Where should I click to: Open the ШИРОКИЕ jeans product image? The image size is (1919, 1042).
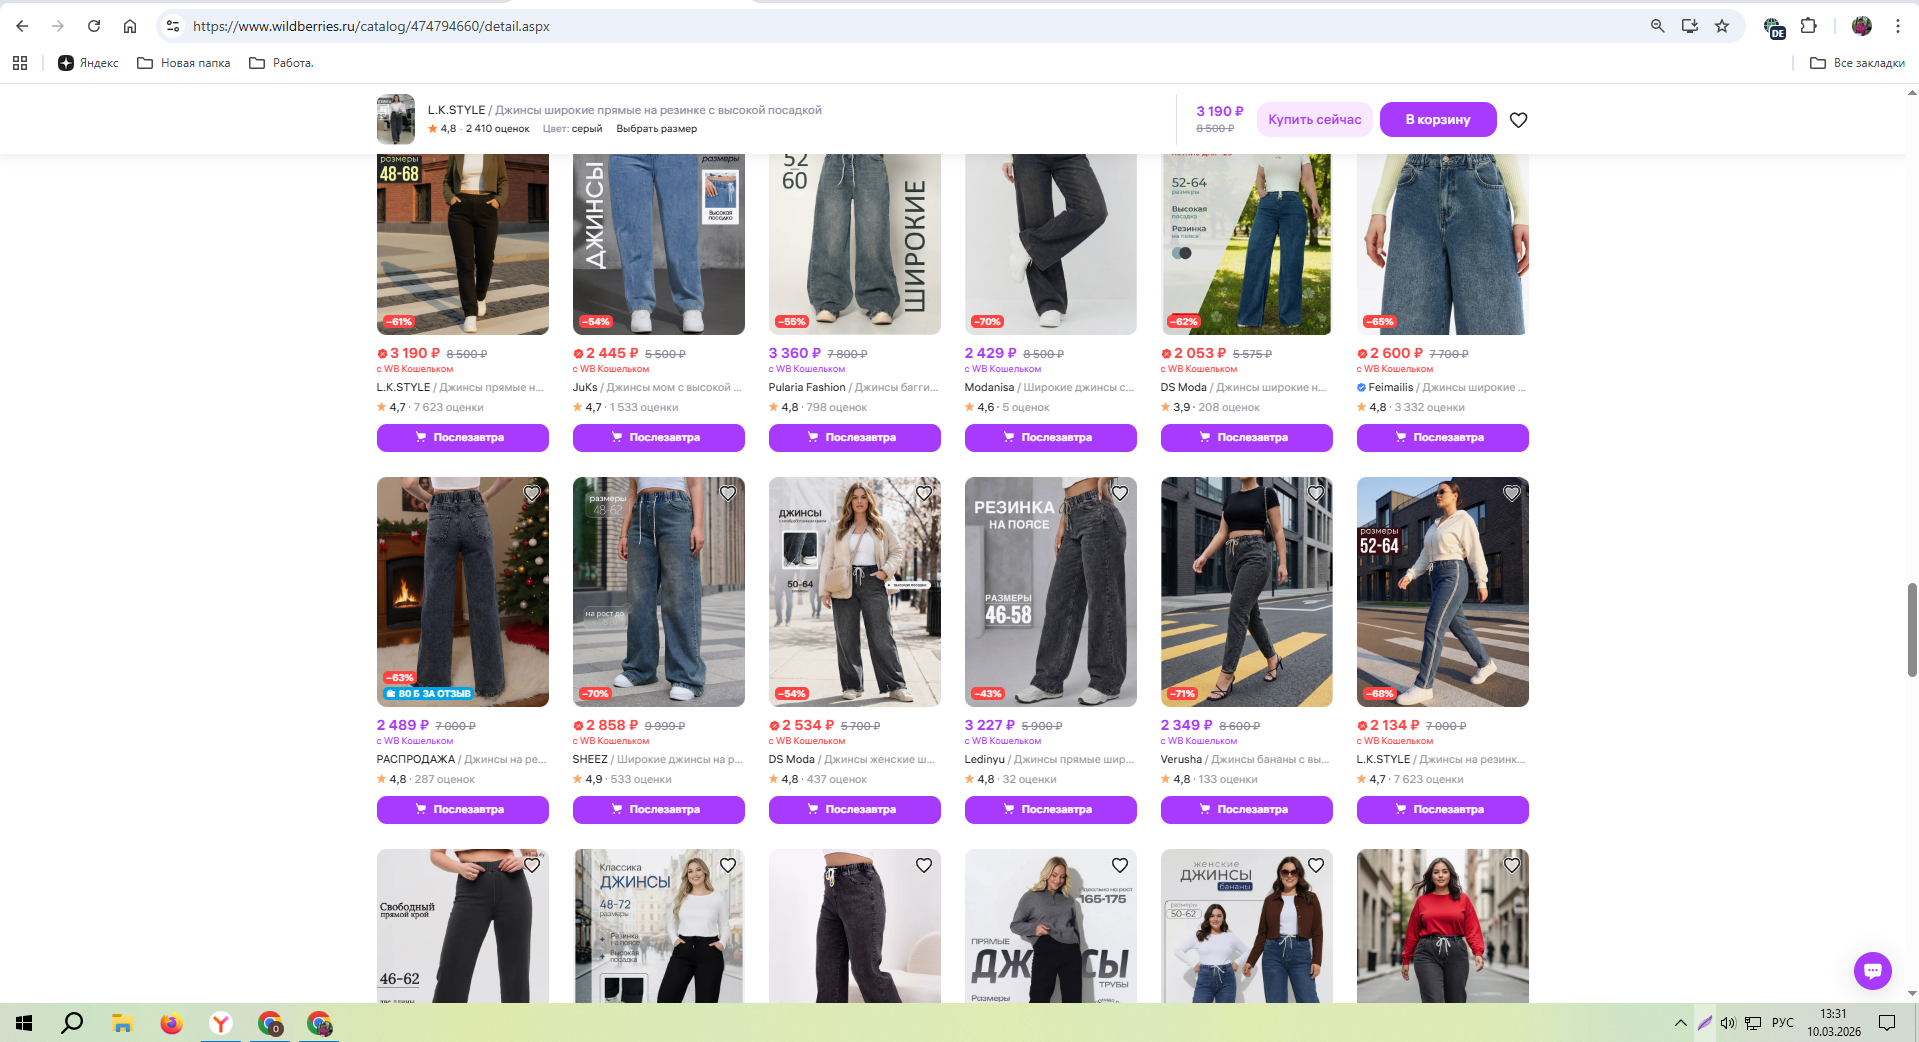pyautogui.click(x=855, y=244)
